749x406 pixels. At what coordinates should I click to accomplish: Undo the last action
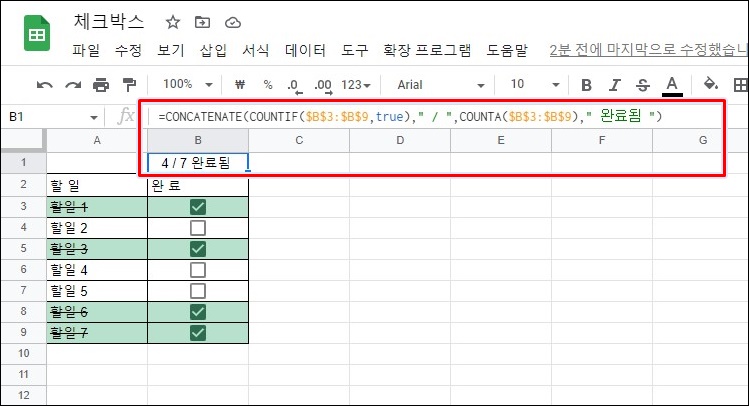[45, 85]
